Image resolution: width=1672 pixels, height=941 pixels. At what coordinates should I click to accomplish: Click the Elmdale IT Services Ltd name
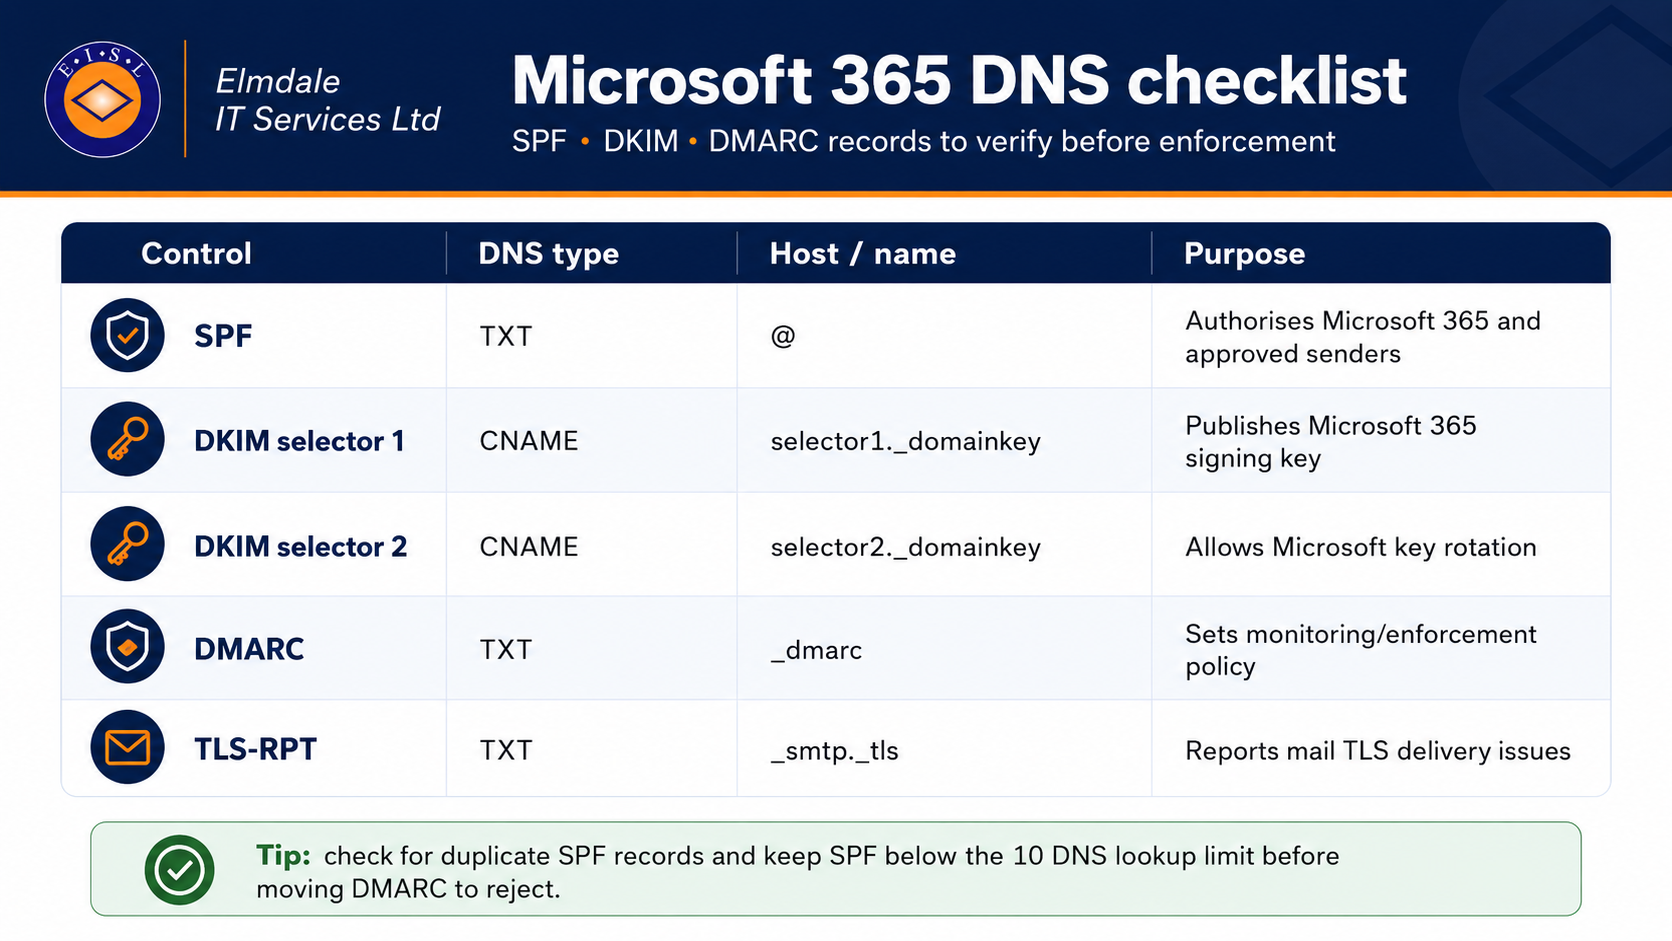pos(328,100)
